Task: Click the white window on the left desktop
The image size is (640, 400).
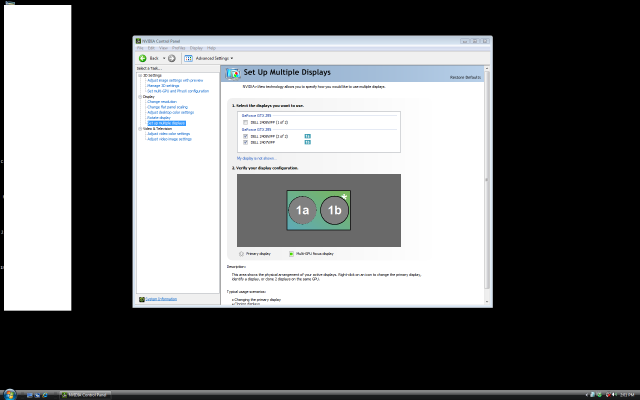Action: point(38,158)
